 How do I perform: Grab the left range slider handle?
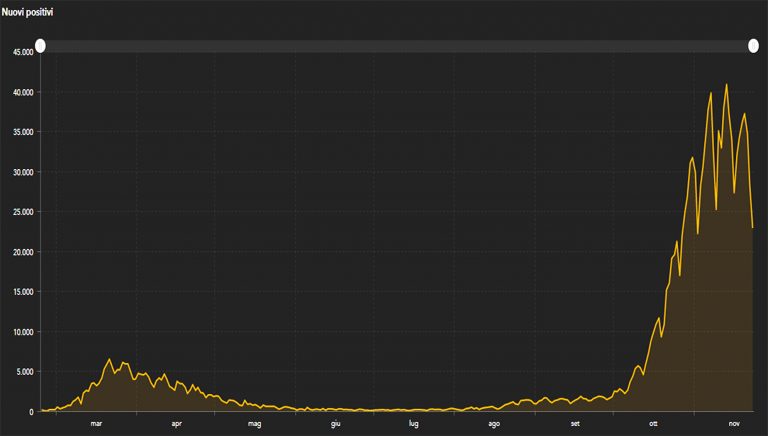(x=40, y=46)
